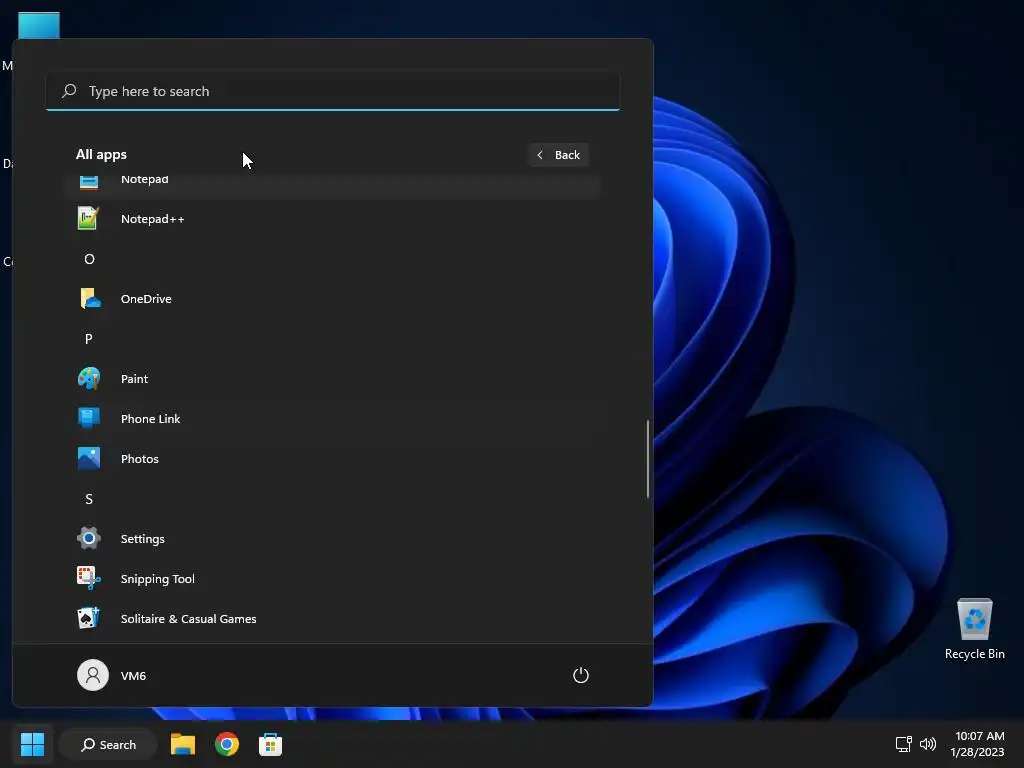Click the taskbar Search button
1024x768 pixels.
pyautogui.click(x=108, y=744)
